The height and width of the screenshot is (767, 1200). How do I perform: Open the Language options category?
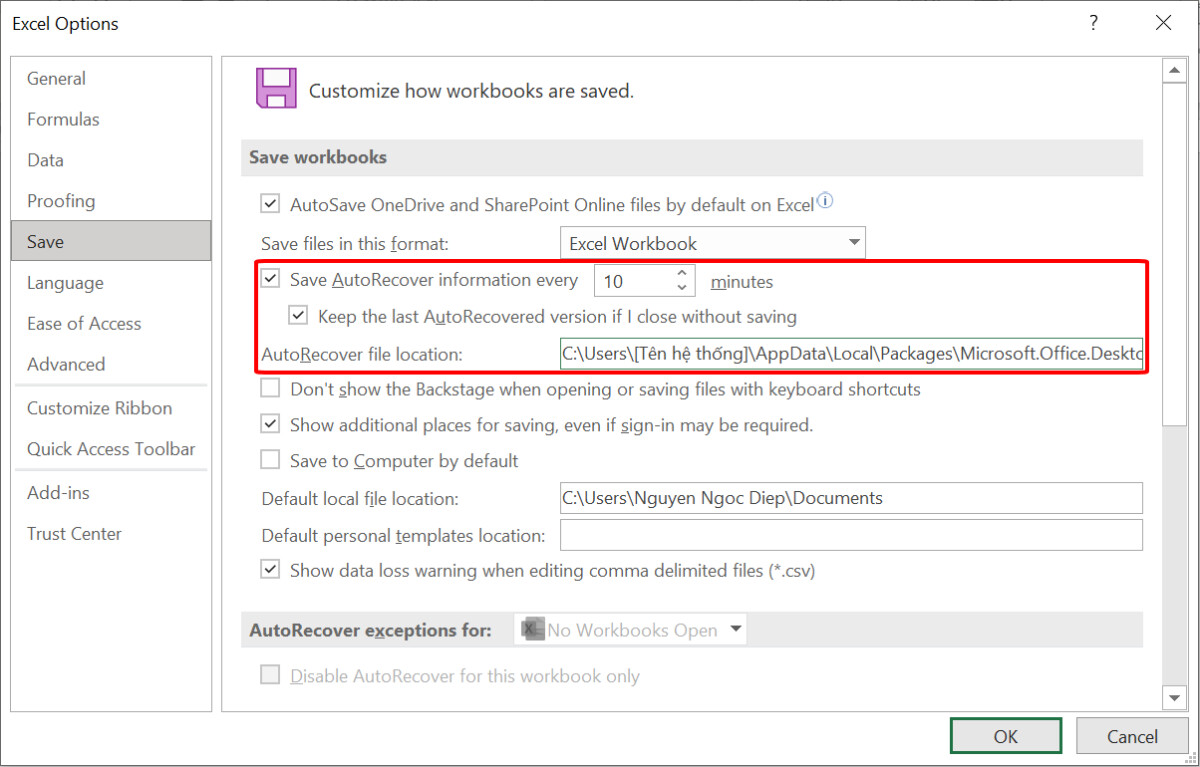tap(111, 283)
